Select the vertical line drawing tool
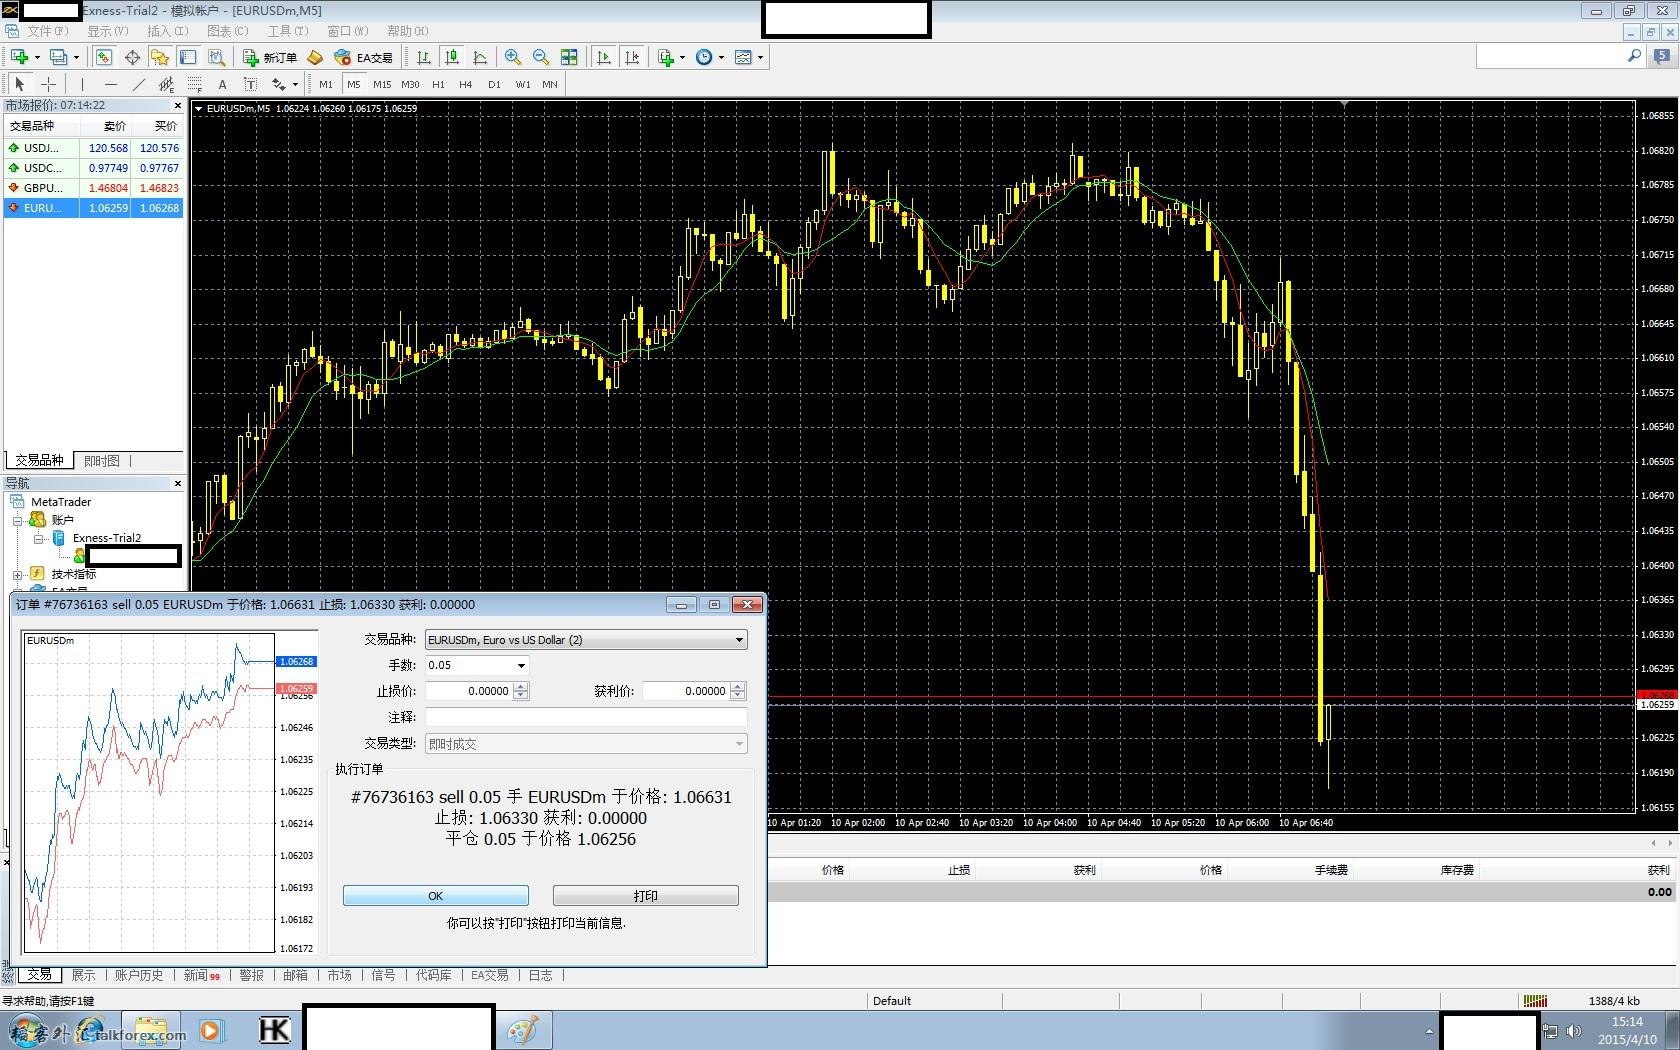Viewport: 1680px width, 1050px height. click(x=82, y=84)
